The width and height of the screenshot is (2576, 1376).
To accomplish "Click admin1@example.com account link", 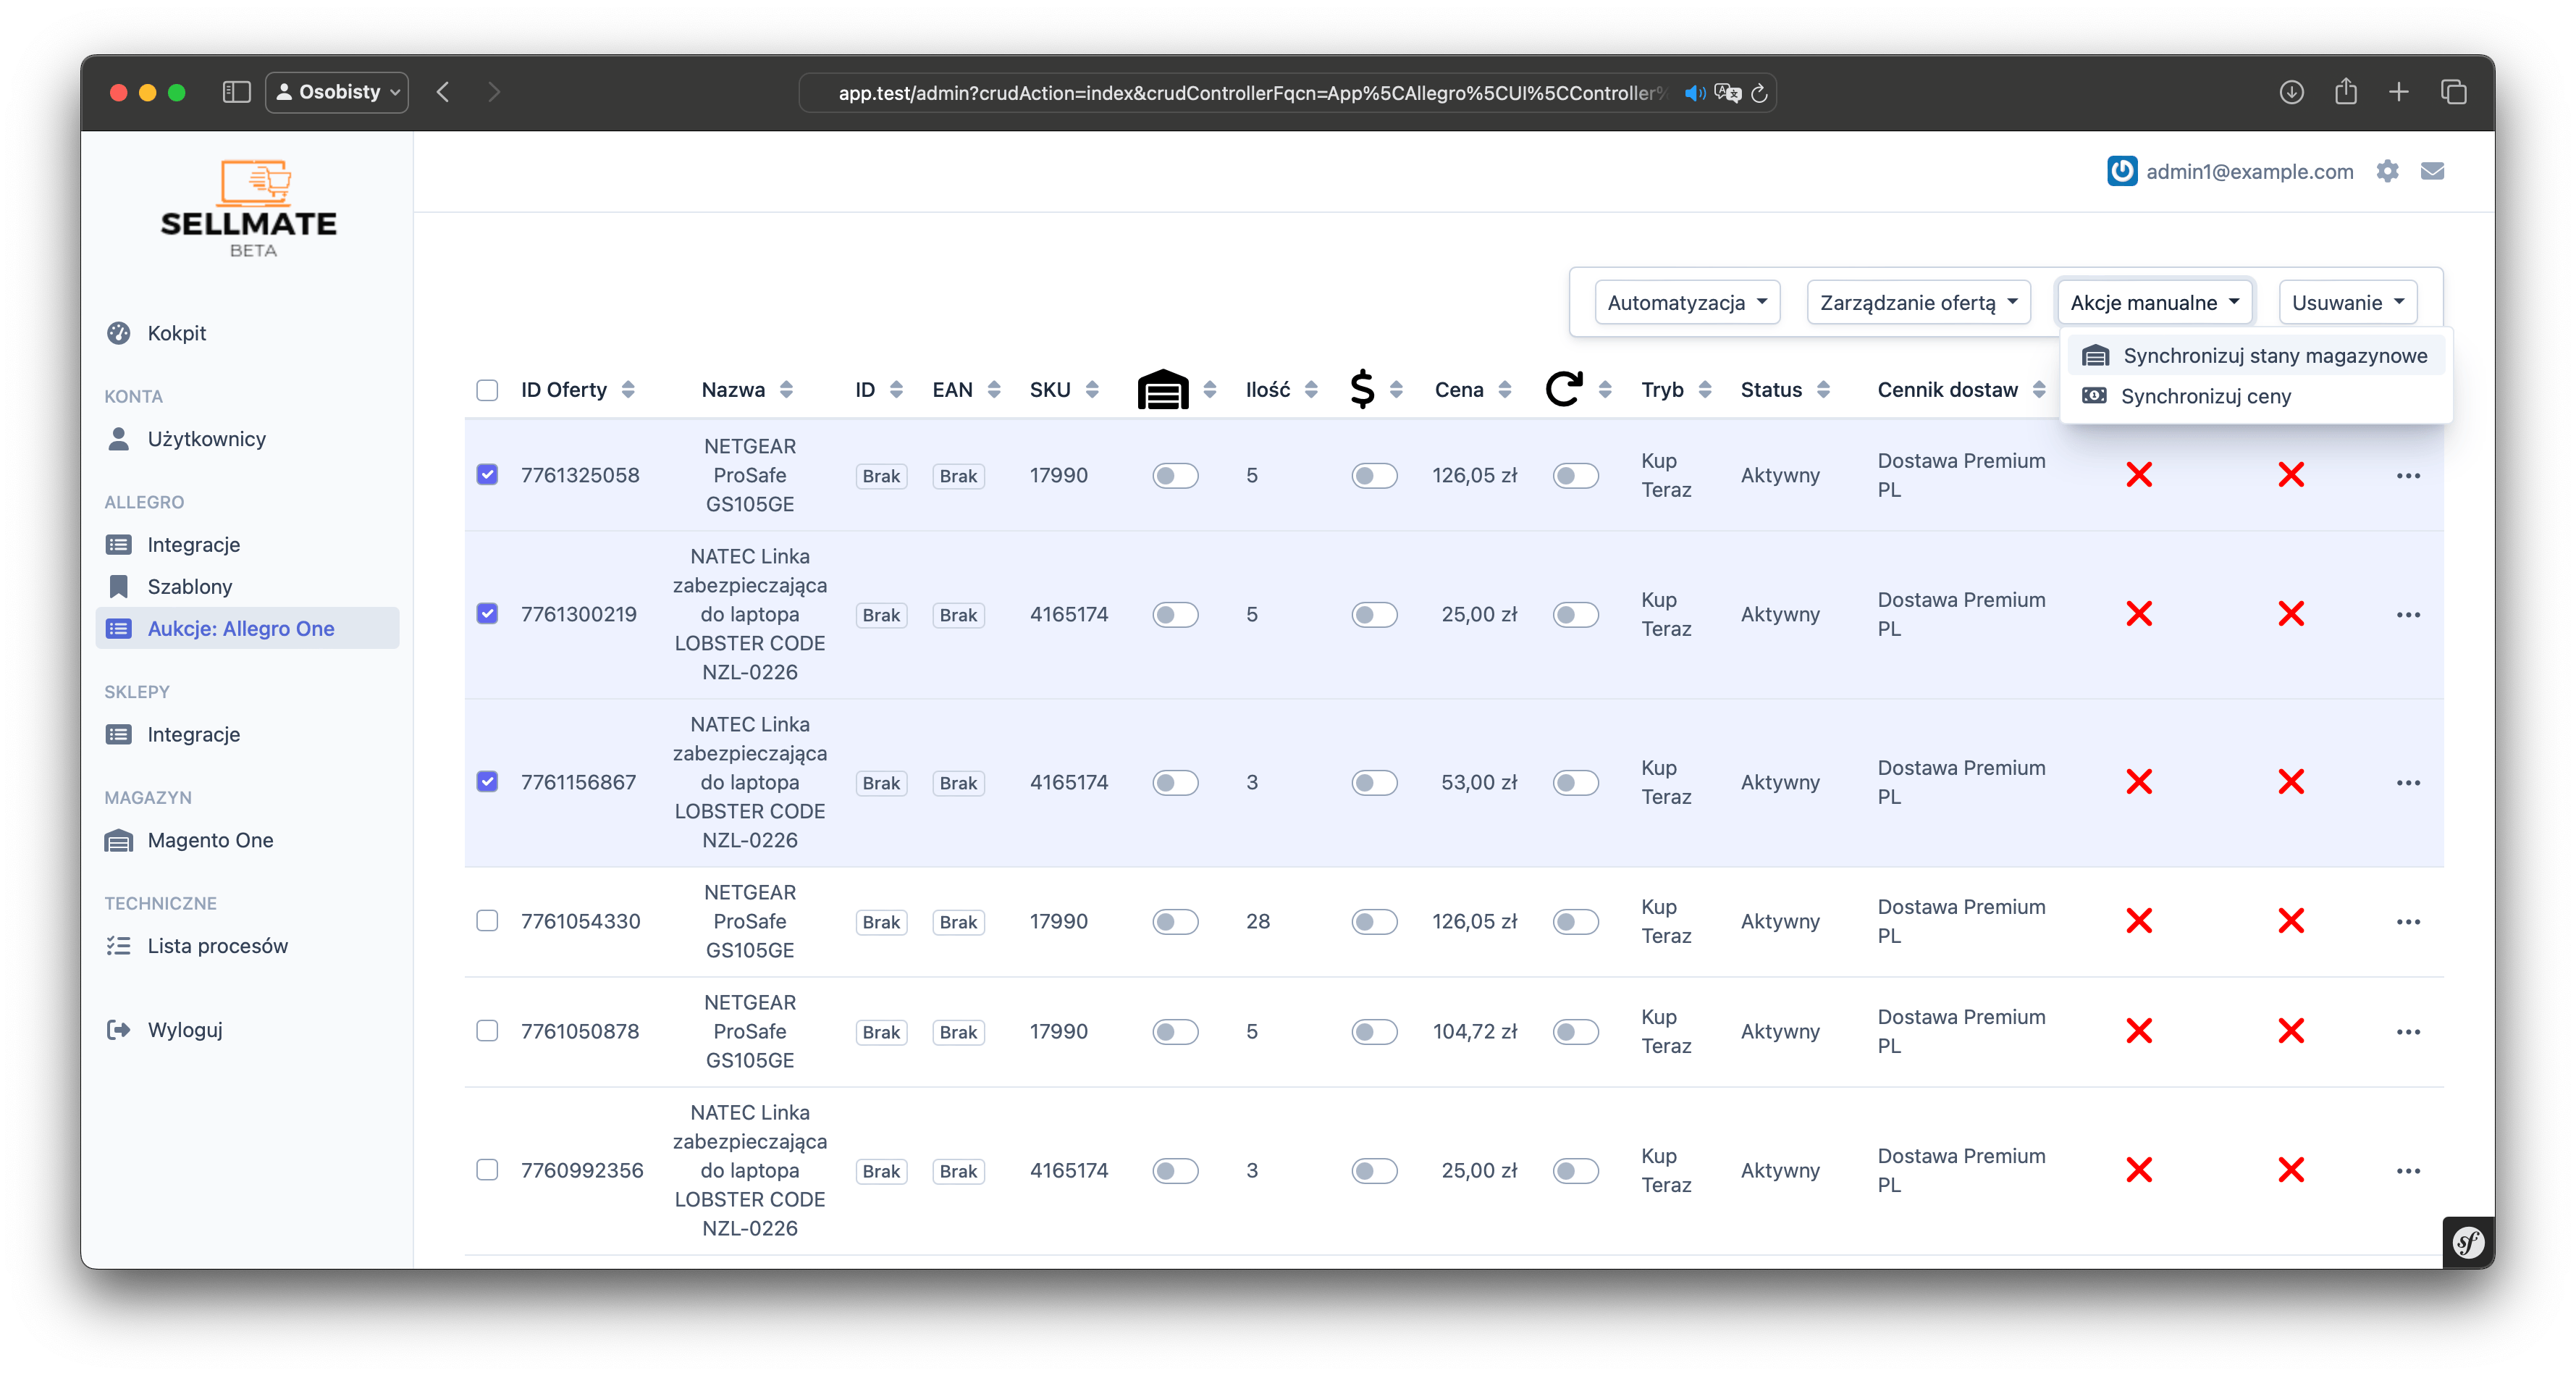I will click(x=2250, y=171).
